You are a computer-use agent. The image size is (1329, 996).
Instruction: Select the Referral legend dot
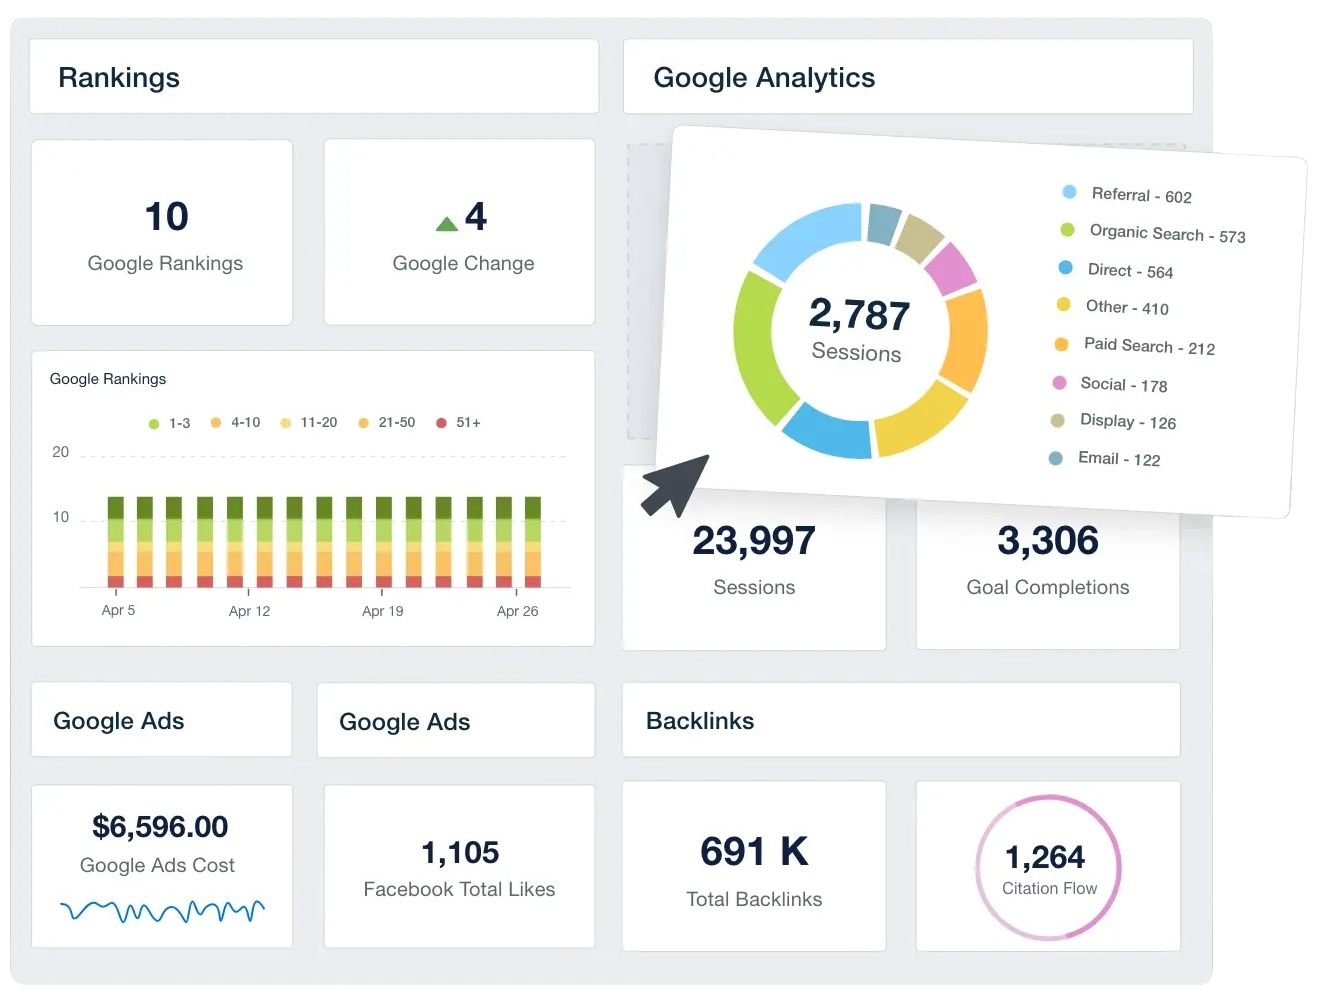click(x=1069, y=192)
